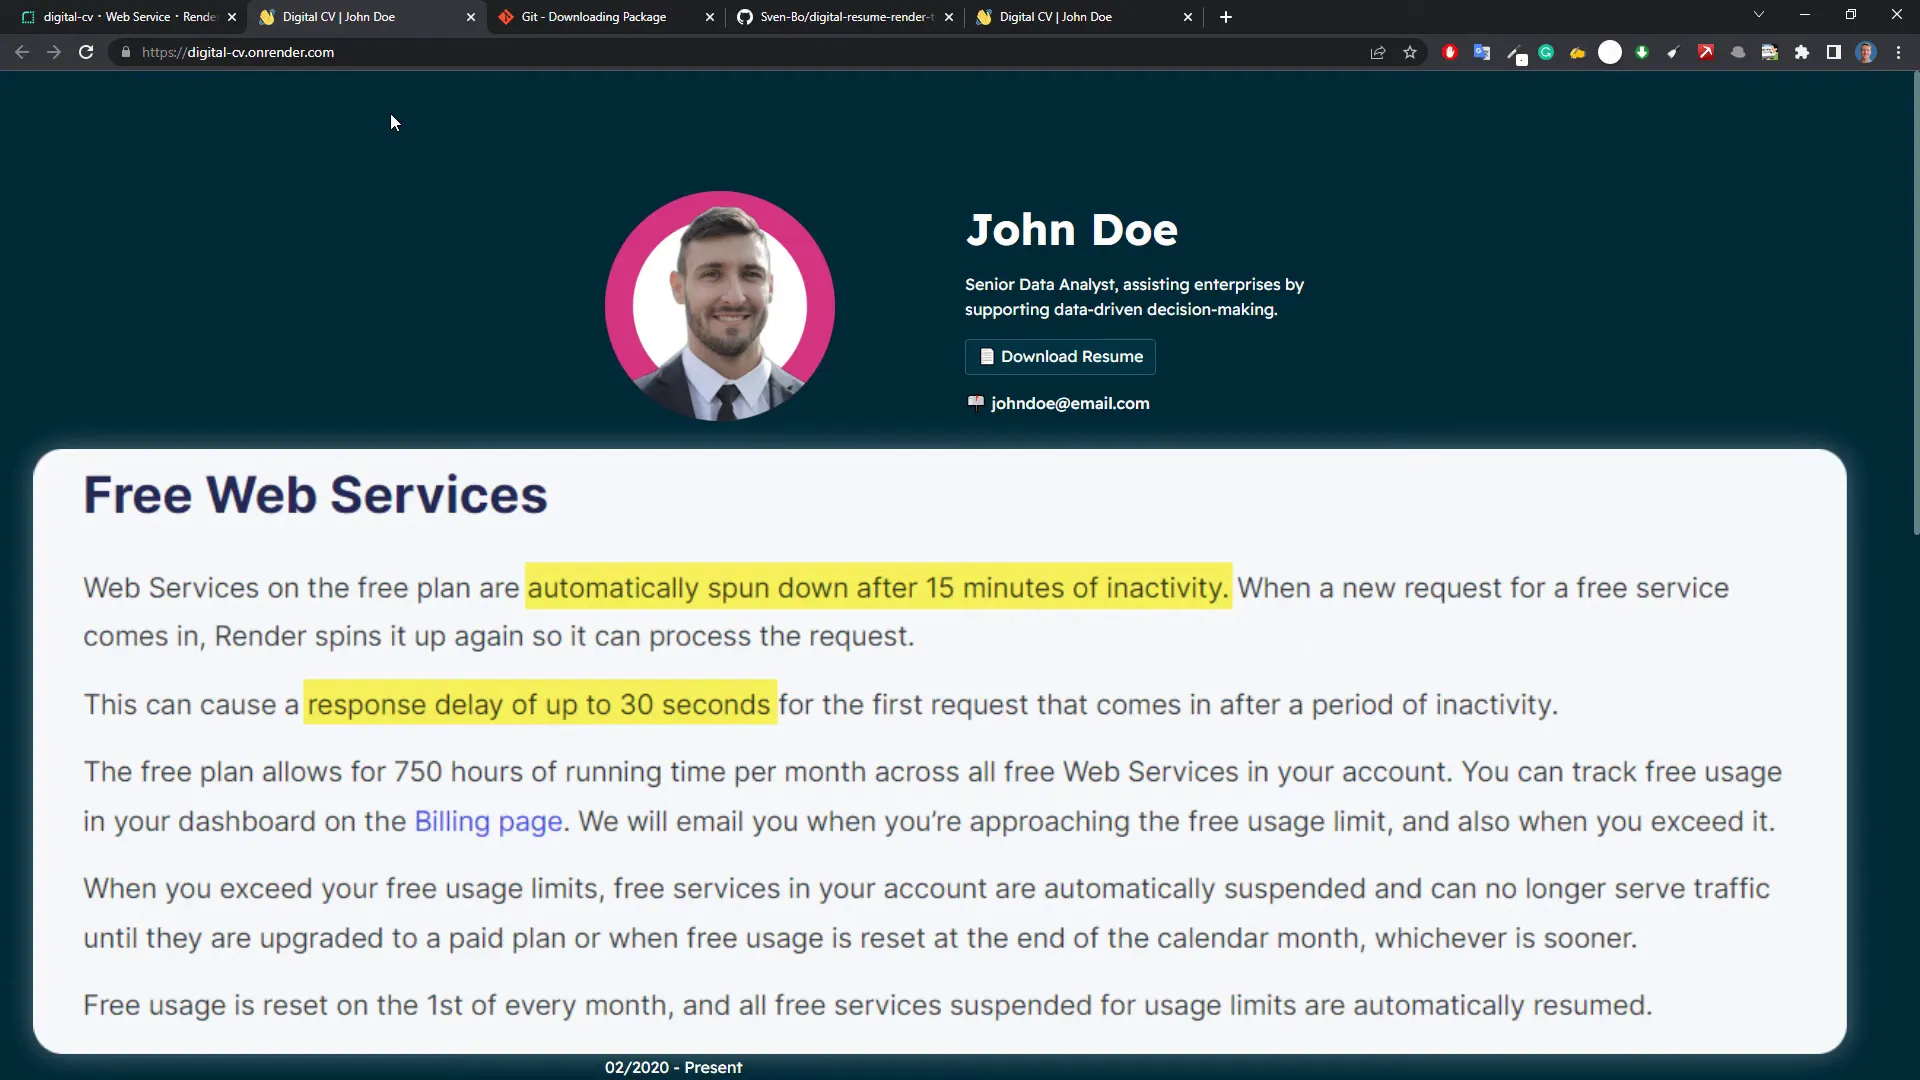Click the bookmark star icon

click(x=1410, y=53)
